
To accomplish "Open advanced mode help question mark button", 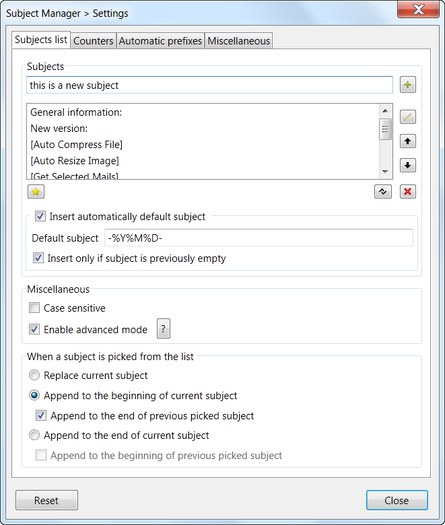I will pos(163,328).
